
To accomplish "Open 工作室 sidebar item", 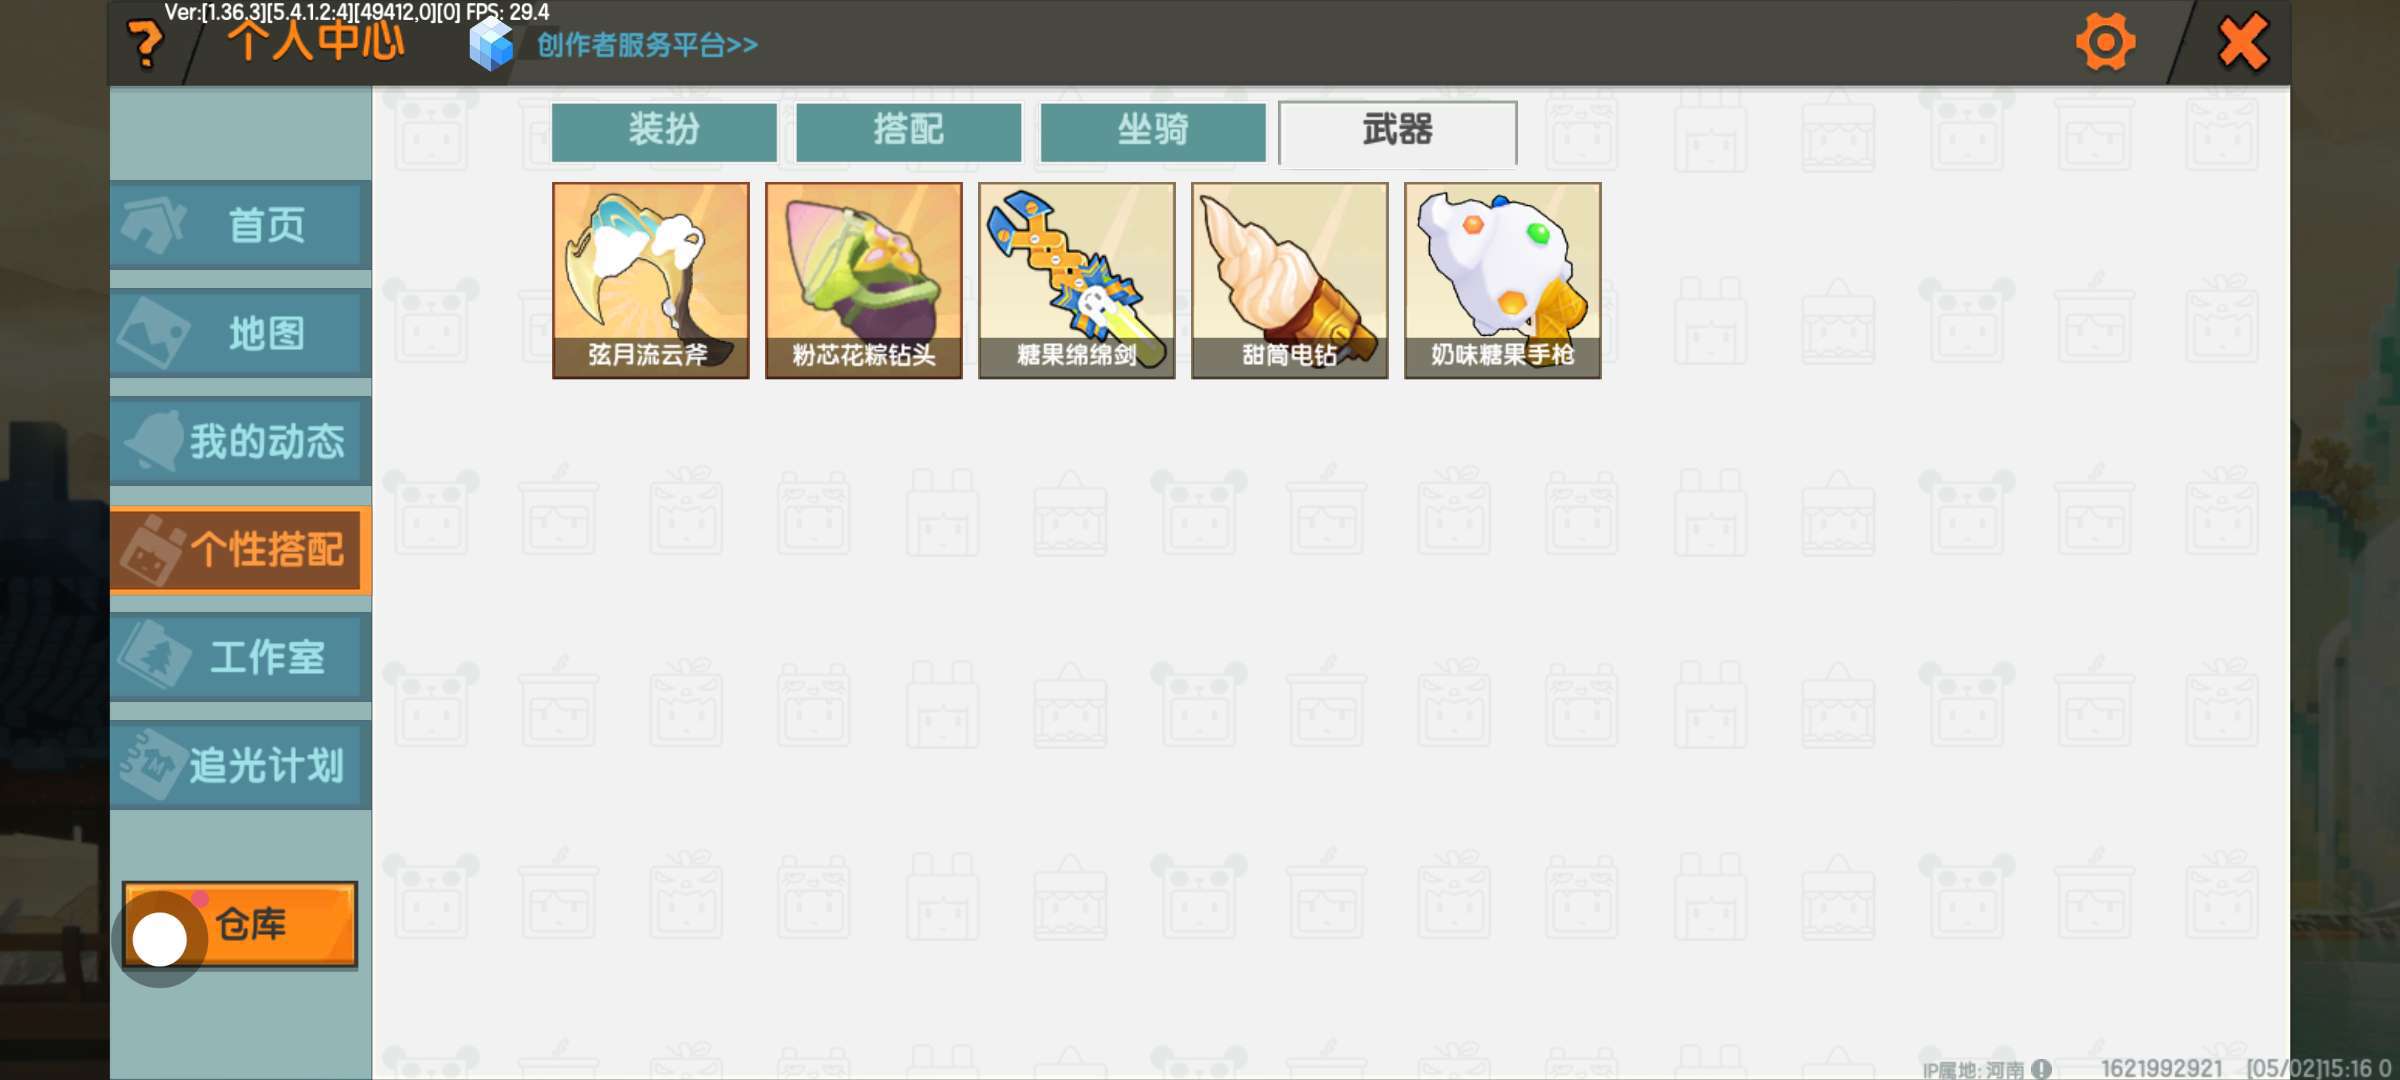I will point(240,657).
